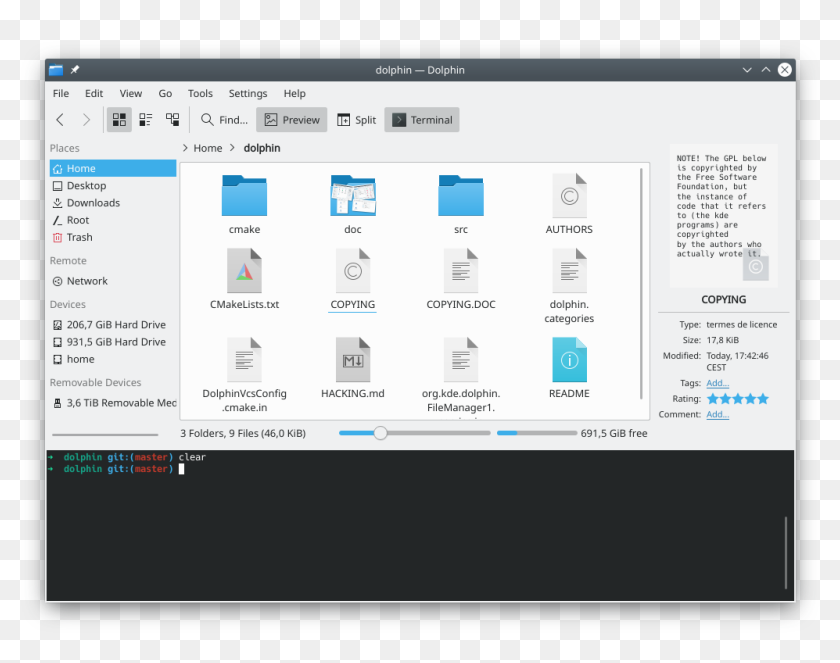Click the file view vertical scrollbar
This screenshot has height=663, width=840.
(x=641, y=284)
